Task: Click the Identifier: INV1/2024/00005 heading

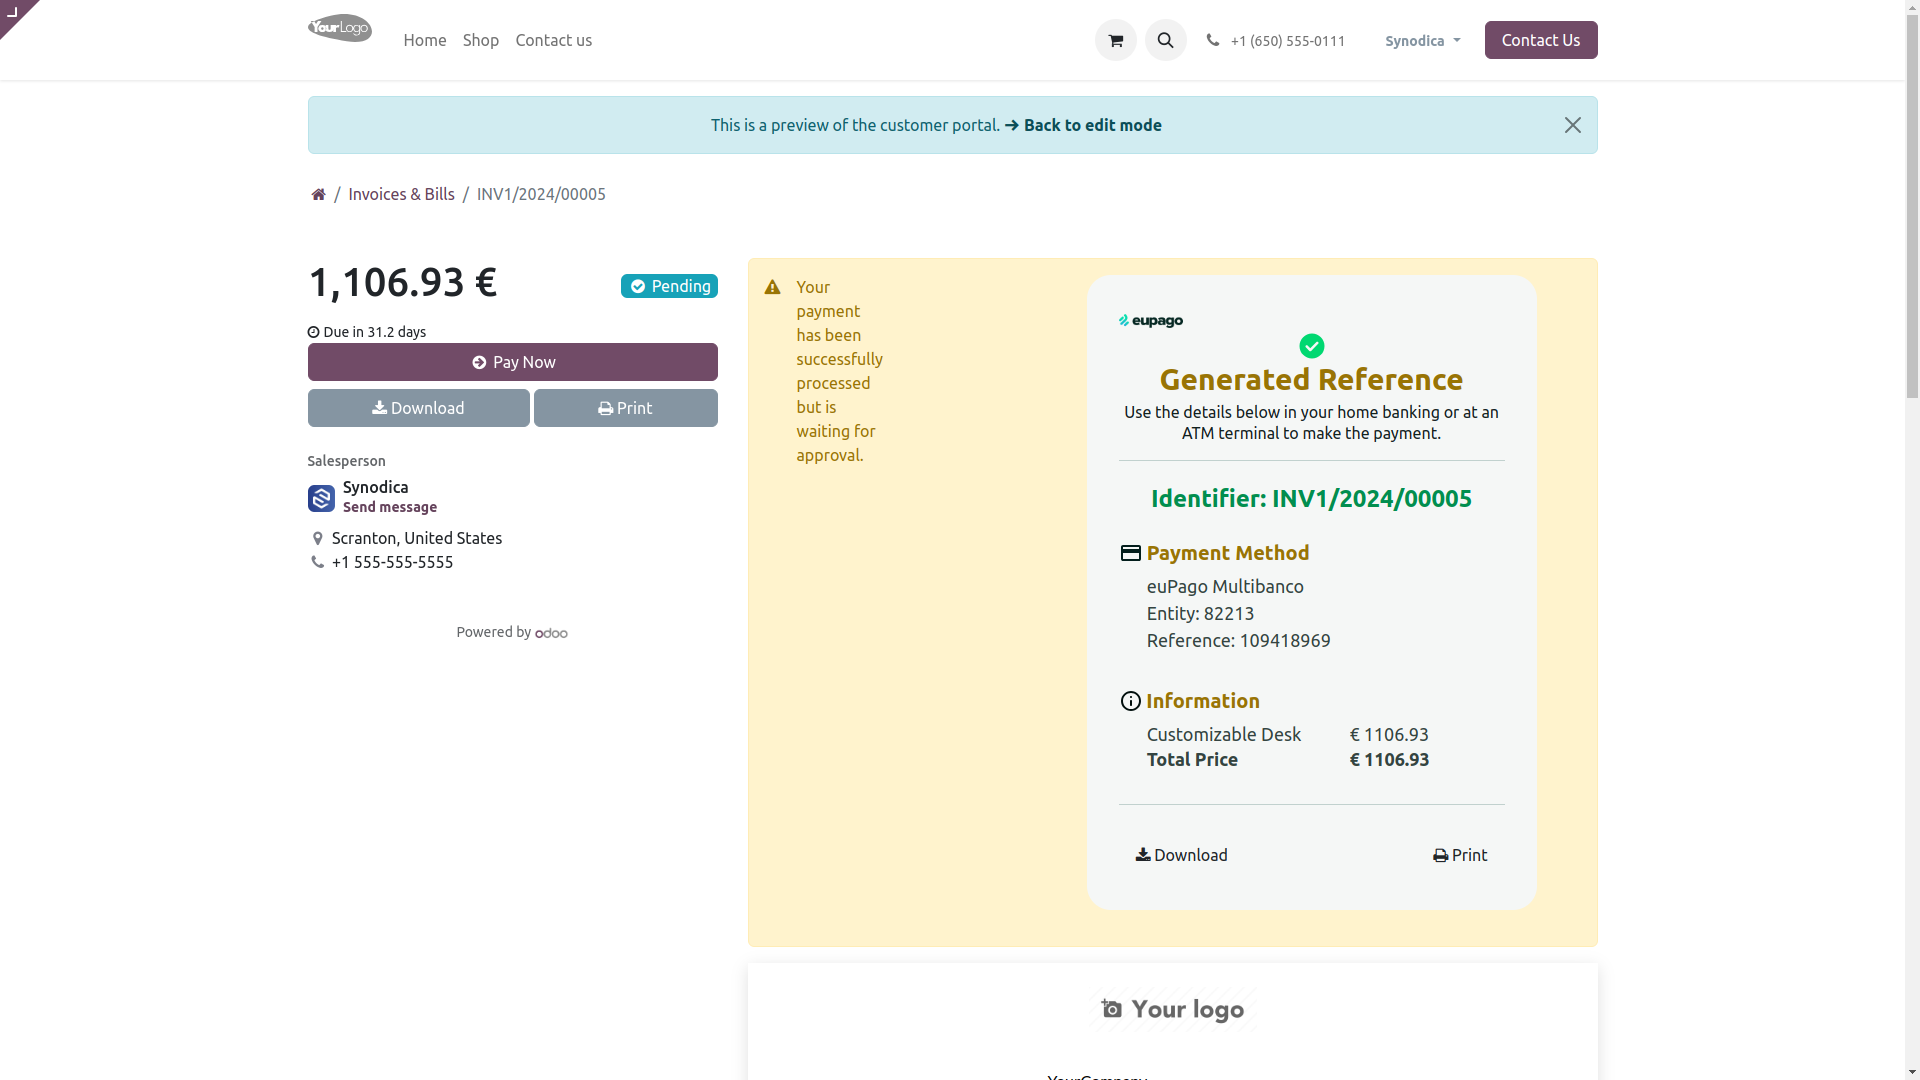Action: click(x=1311, y=498)
